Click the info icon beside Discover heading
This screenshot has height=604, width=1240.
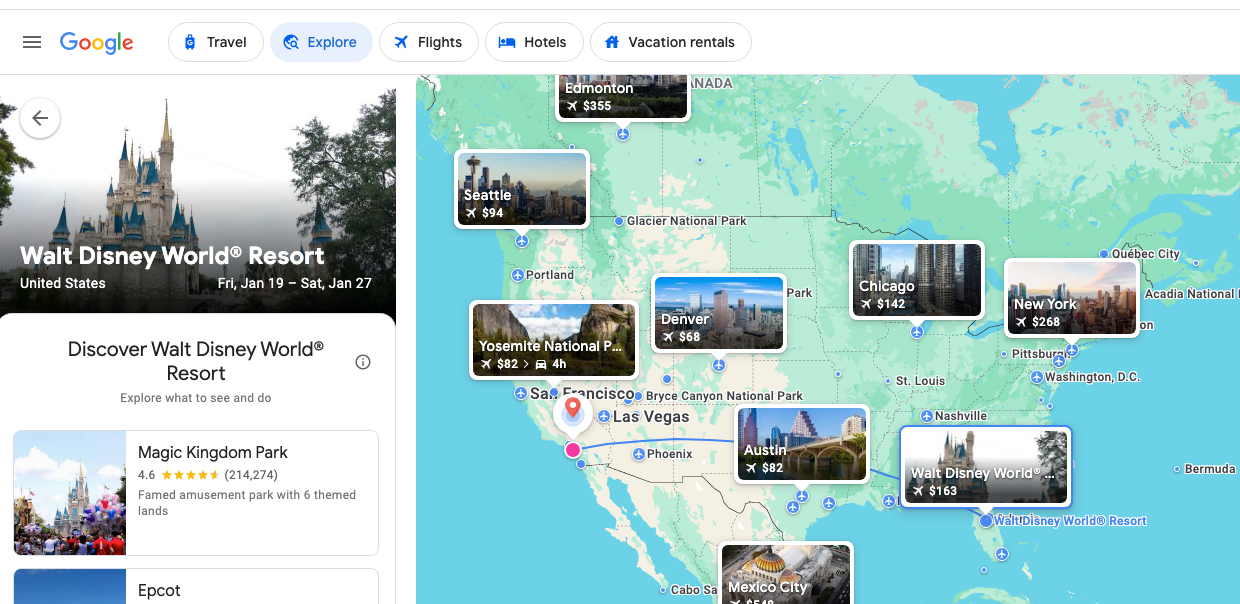tap(363, 362)
